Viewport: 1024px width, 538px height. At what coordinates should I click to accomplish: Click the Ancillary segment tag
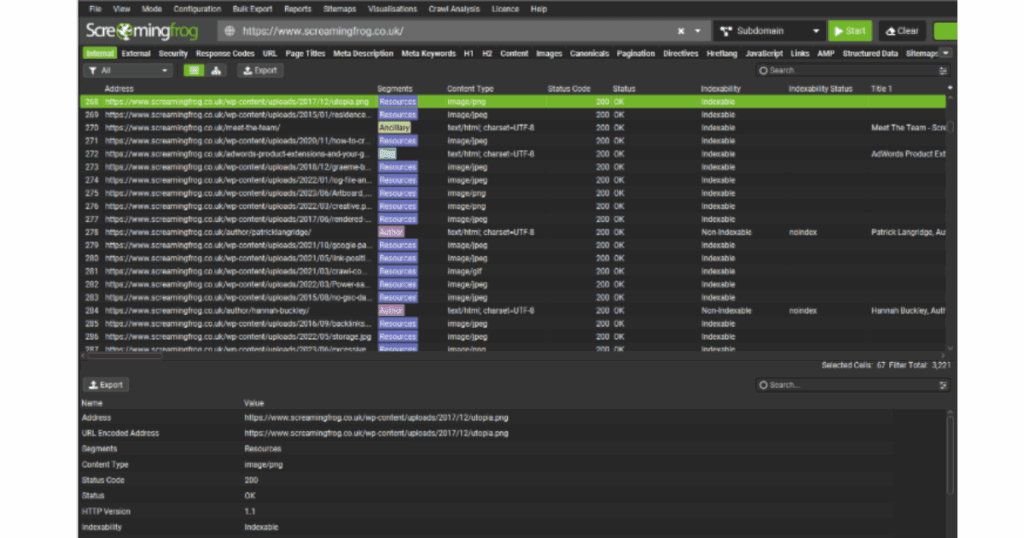click(x=394, y=128)
